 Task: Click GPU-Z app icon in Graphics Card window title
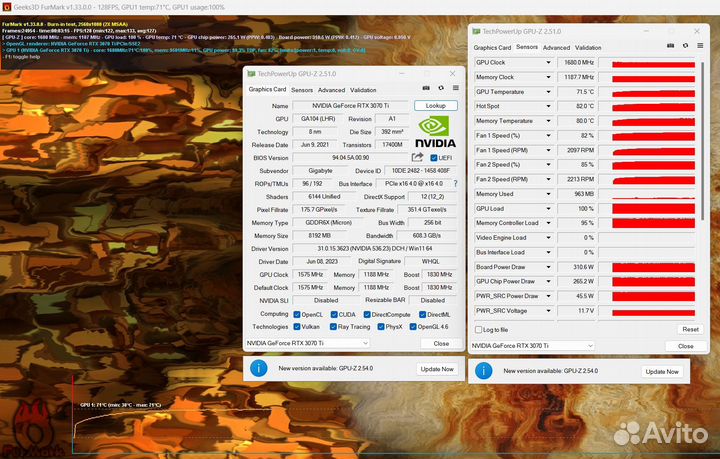(251, 73)
